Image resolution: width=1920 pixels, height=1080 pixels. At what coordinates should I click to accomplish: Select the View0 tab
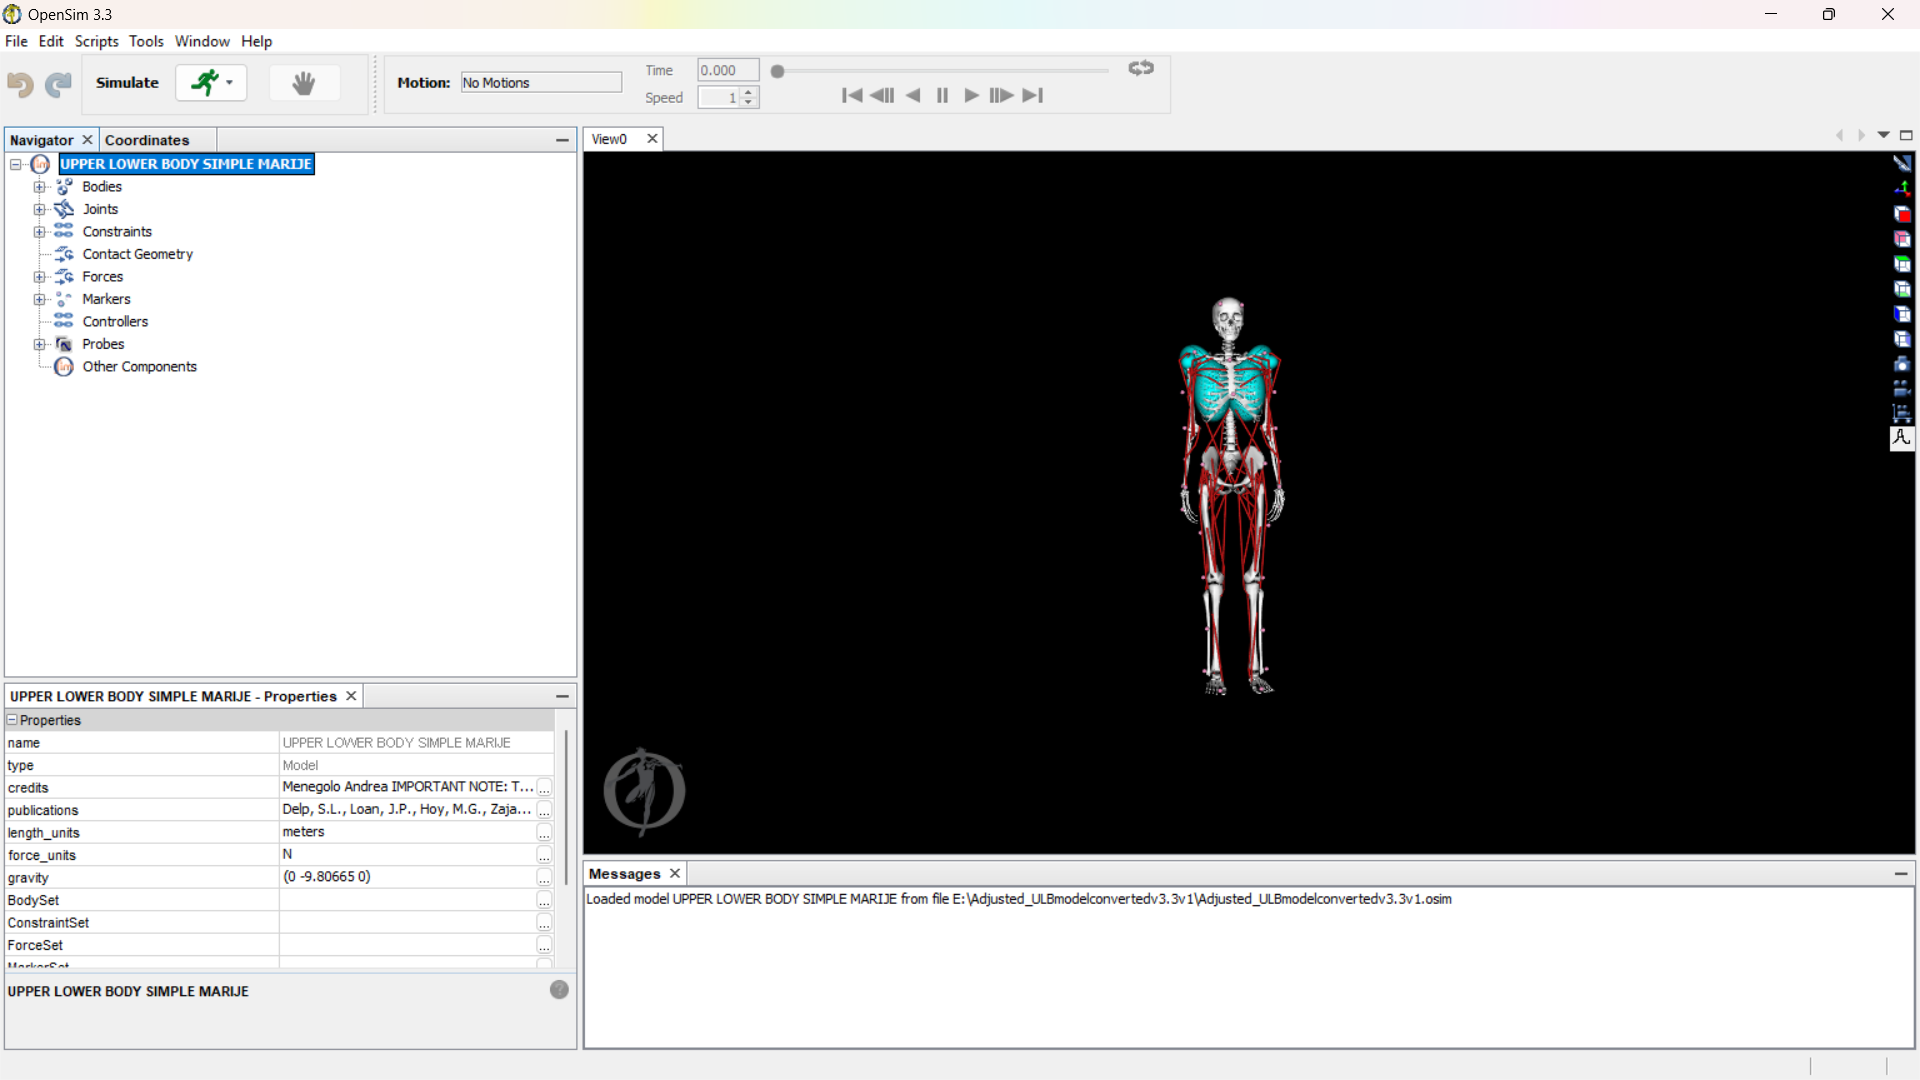pos(609,139)
